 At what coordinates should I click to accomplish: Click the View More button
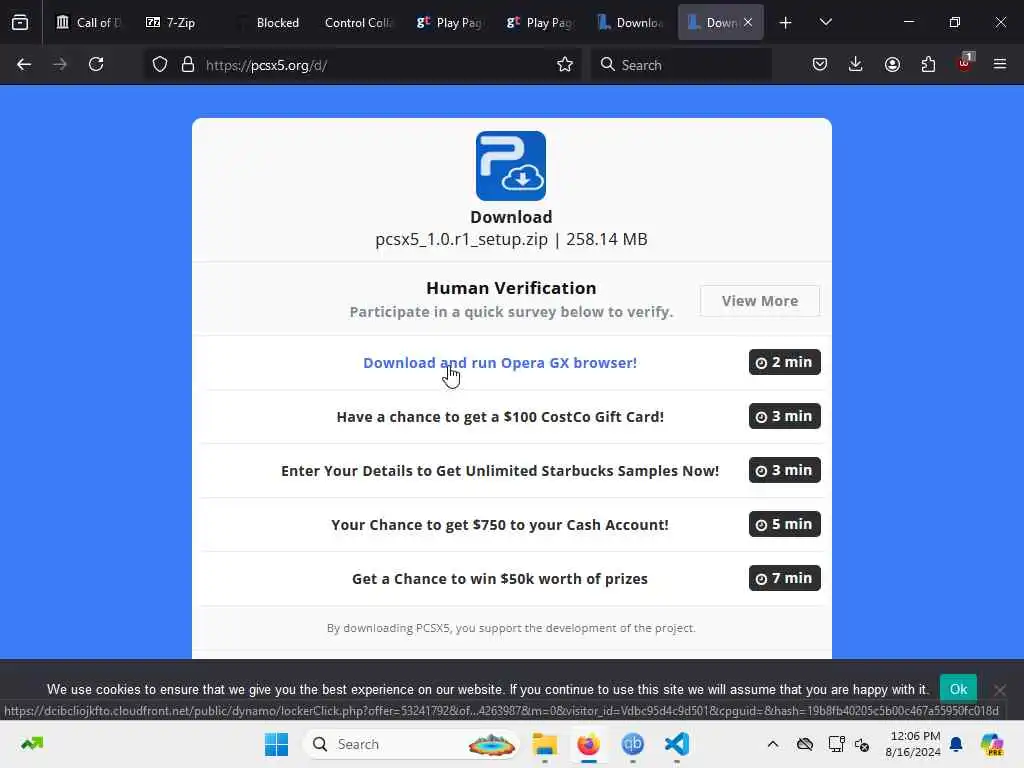tap(760, 301)
